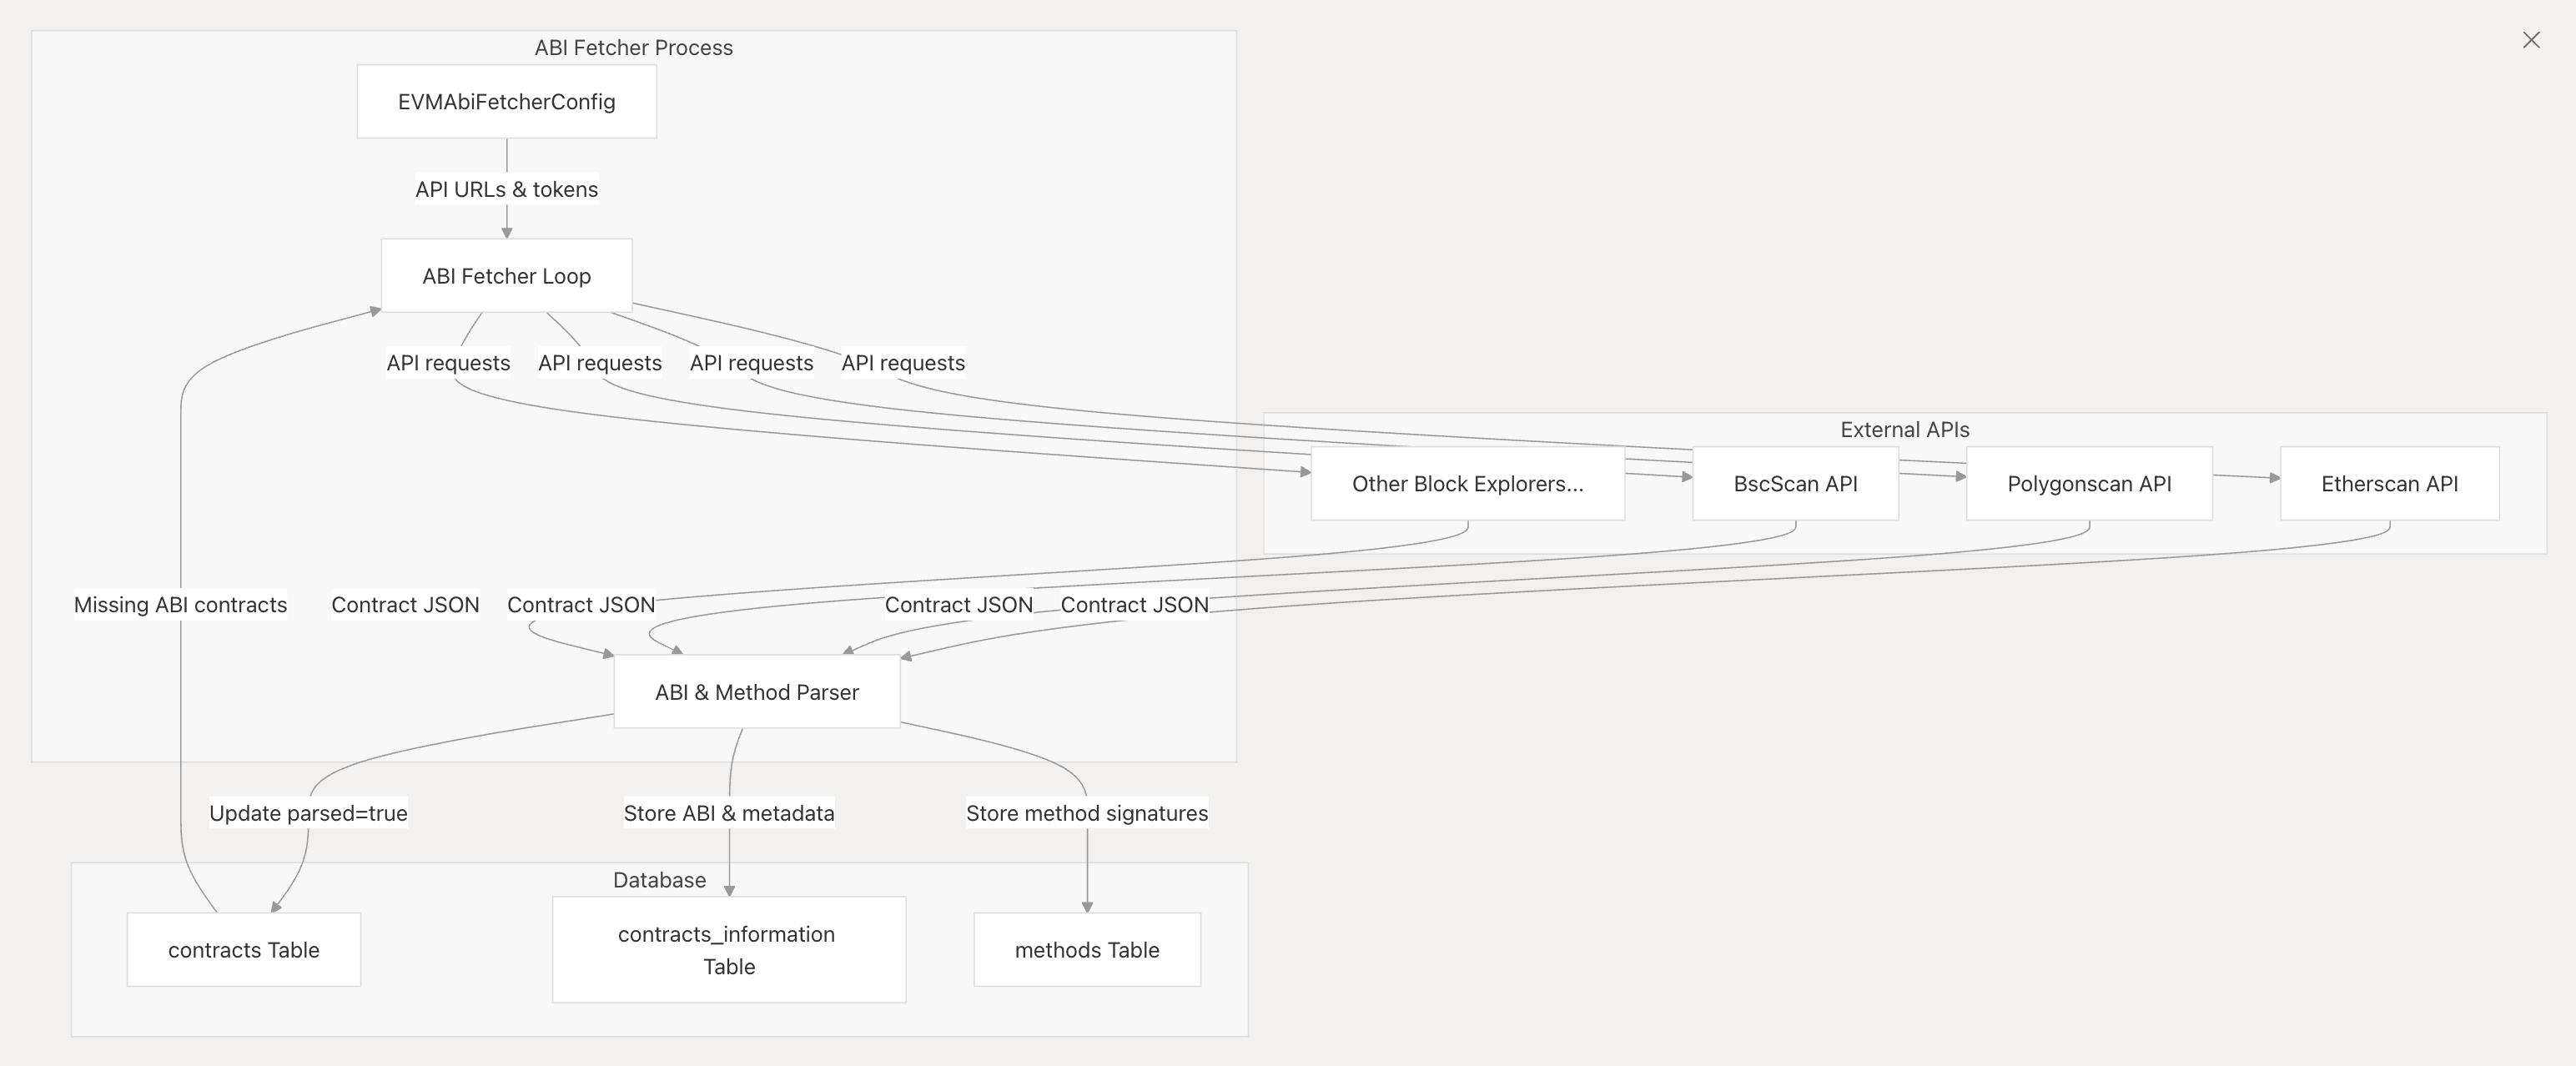Select the 'Store method signatures' label
The height and width of the screenshot is (1066, 2576).
point(1087,813)
